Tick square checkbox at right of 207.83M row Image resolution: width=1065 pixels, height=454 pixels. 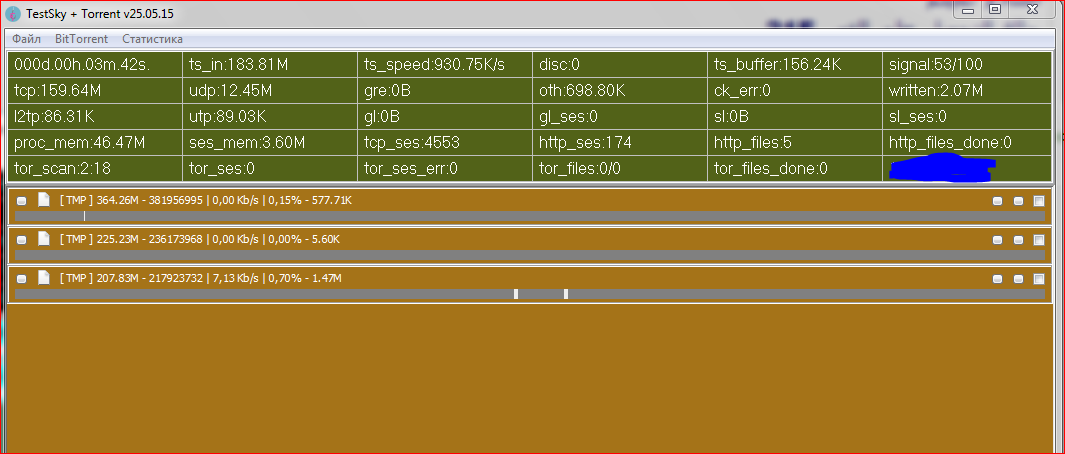tap(1039, 279)
